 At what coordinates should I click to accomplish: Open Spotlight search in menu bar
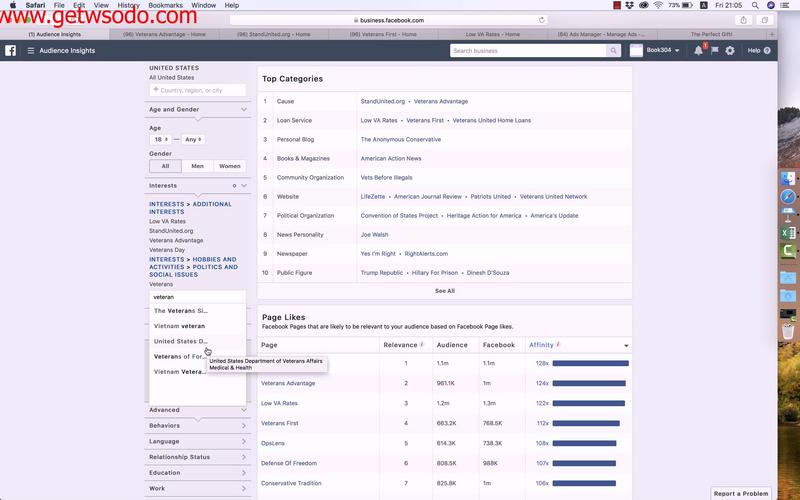[x=755, y=5]
